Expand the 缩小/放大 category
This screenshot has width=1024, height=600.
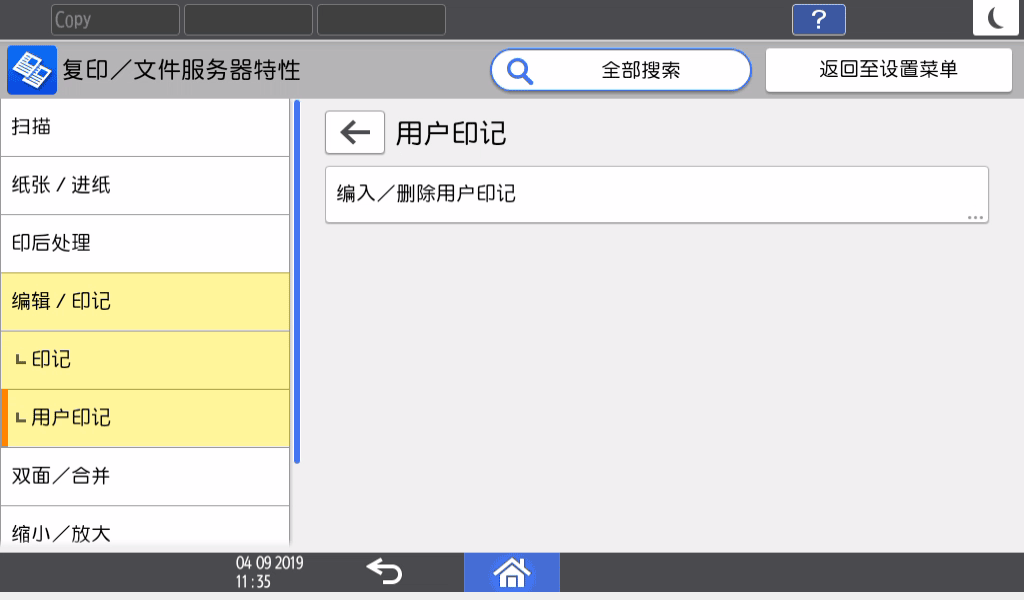pos(145,530)
